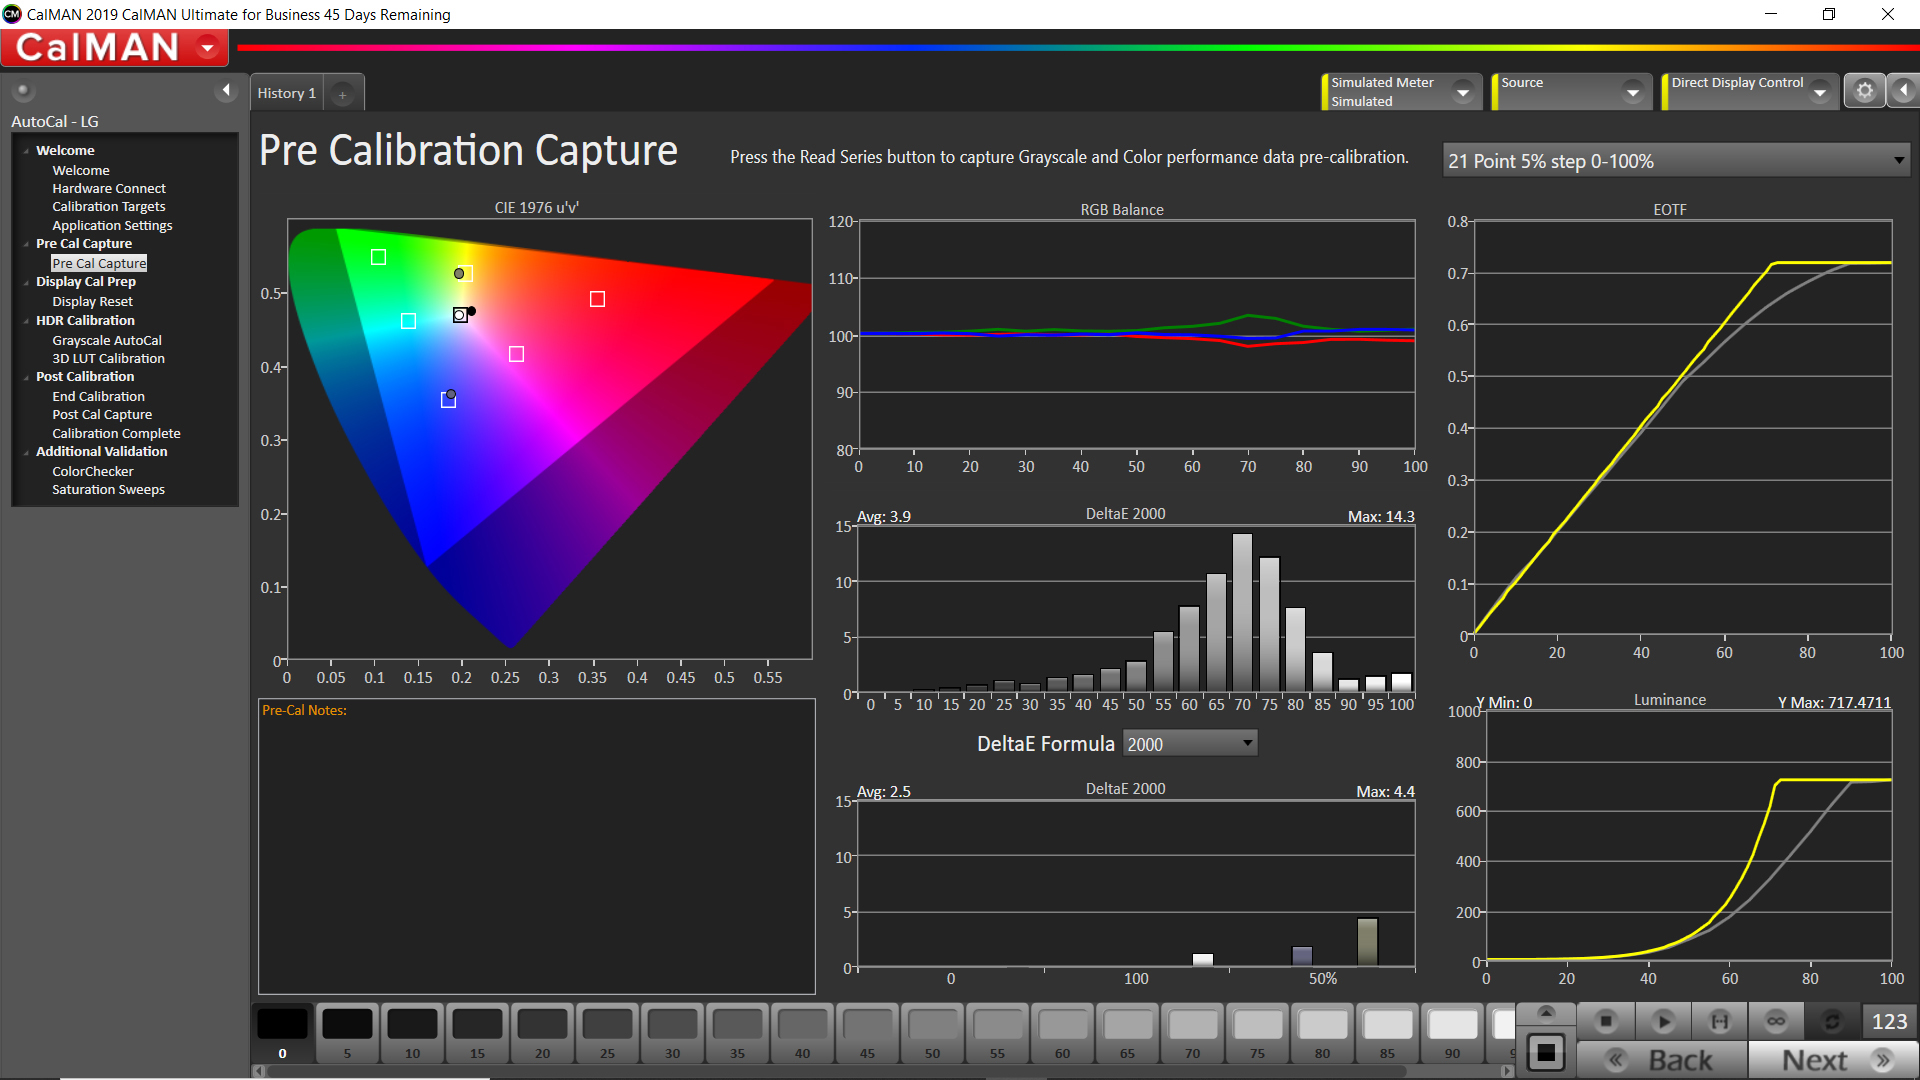Add a new history tab with plus
Screen dimensions: 1920x1080
pyautogui.click(x=342, y=94)
